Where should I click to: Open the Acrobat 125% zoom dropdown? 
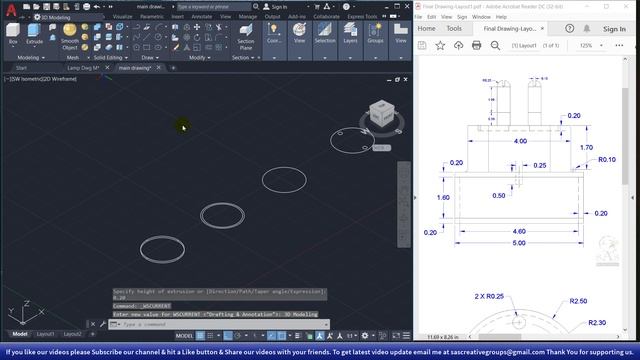601,45
